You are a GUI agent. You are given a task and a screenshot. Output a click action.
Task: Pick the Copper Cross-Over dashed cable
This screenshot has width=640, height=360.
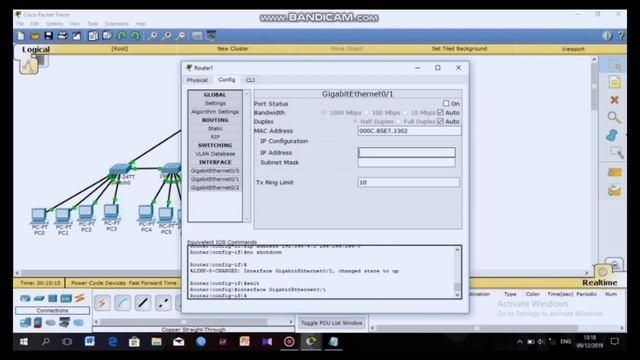click(x=163, y=303)
